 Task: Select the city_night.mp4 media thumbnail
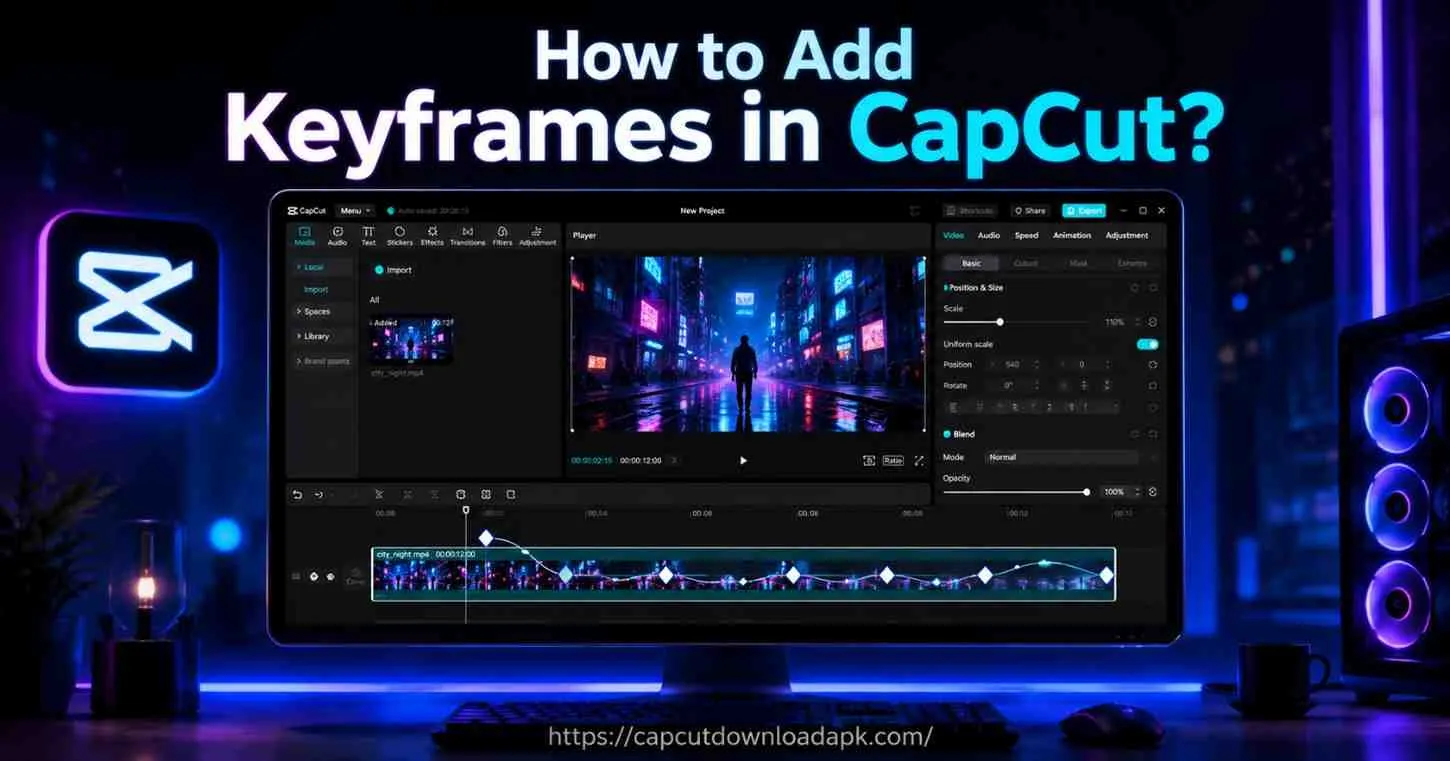[412, 341]
